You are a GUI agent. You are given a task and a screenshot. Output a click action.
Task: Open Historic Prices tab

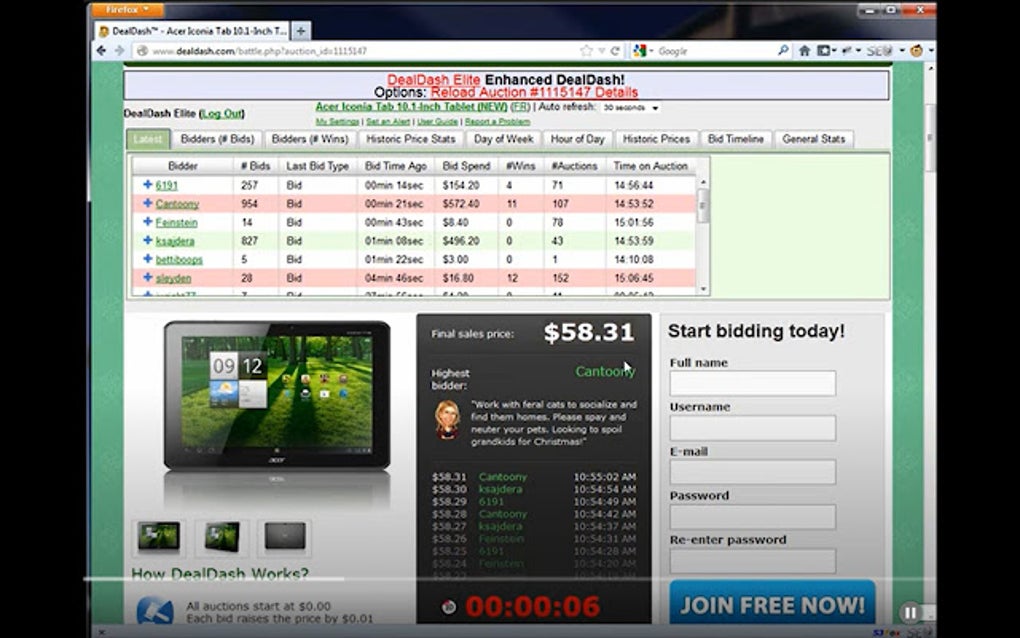(656, 139)
